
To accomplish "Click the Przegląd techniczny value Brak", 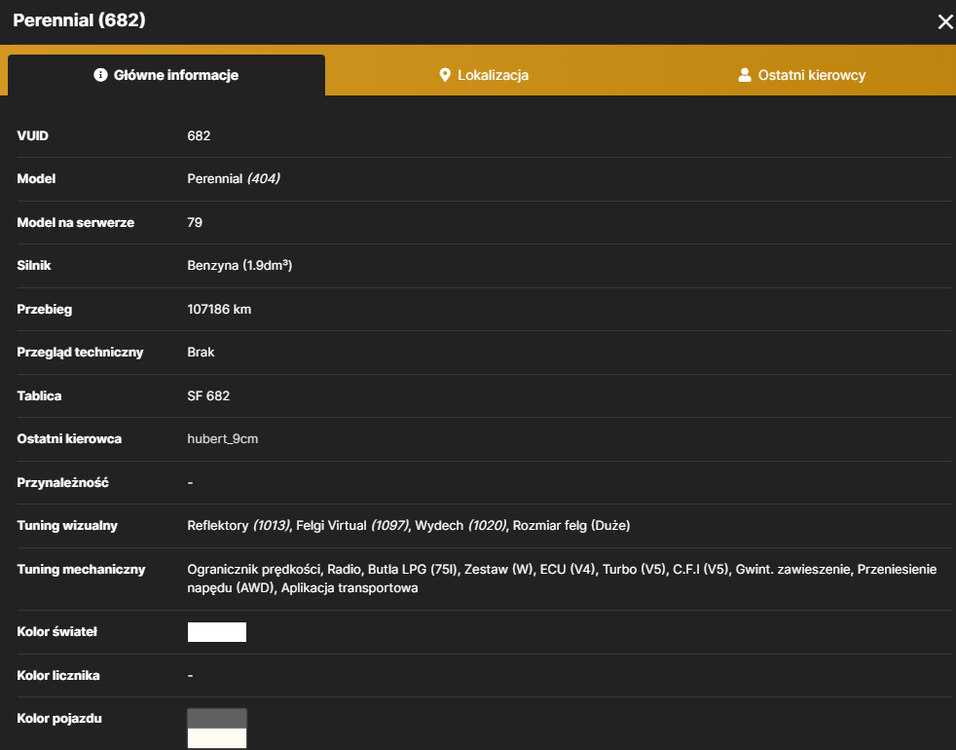I will click(201, 352).
